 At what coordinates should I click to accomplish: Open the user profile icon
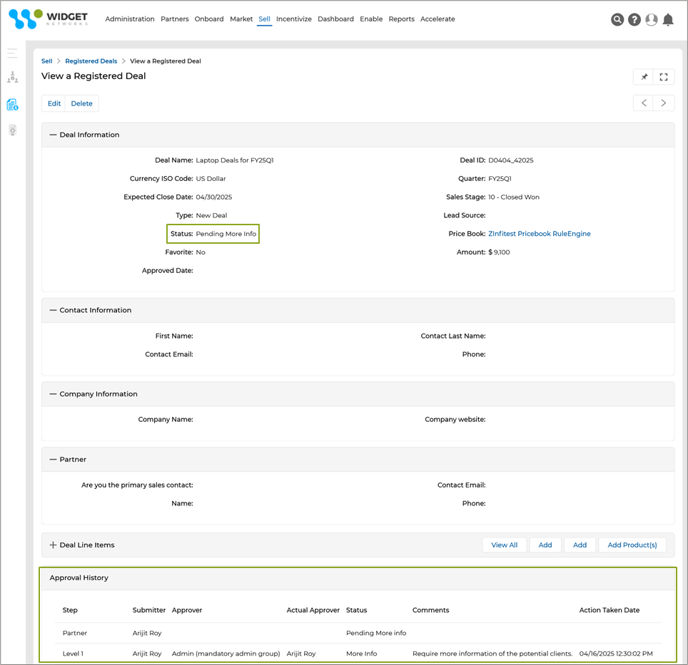(651, 20)
